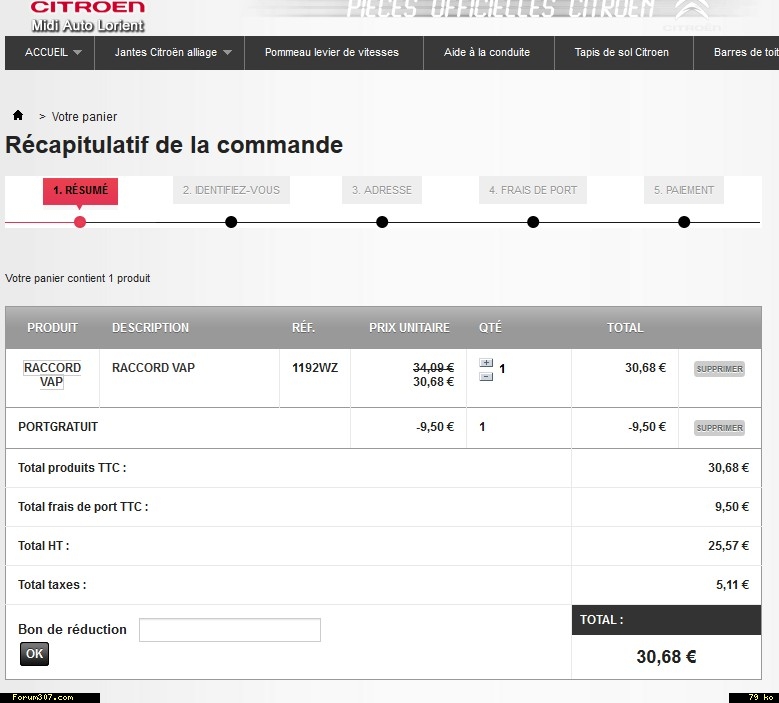Click the home icon in breadcrumb

(18, 116)
